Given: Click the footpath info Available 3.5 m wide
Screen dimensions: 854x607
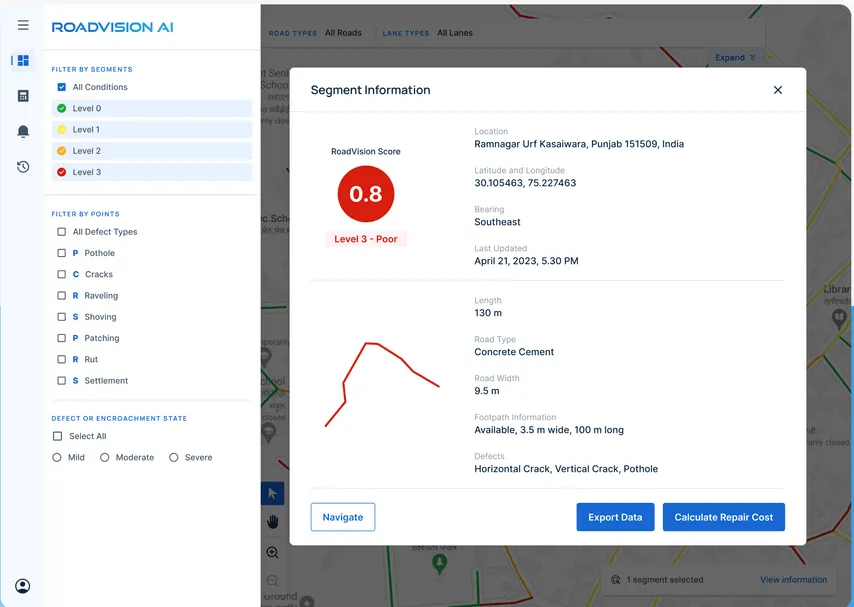Looking at the screenshot, I should (x=548, y=430).
